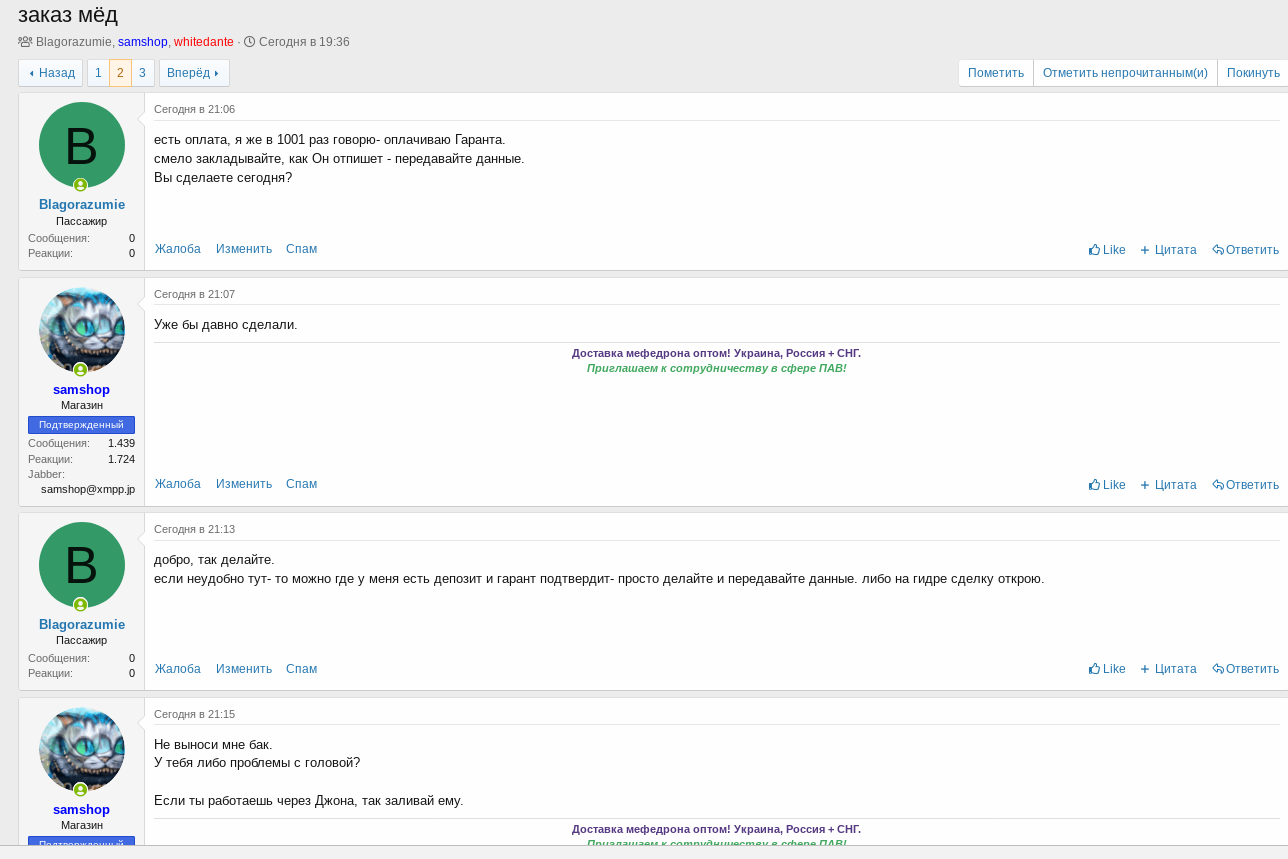Report the 21:06 post via Жалоба

tap(178, 249)
